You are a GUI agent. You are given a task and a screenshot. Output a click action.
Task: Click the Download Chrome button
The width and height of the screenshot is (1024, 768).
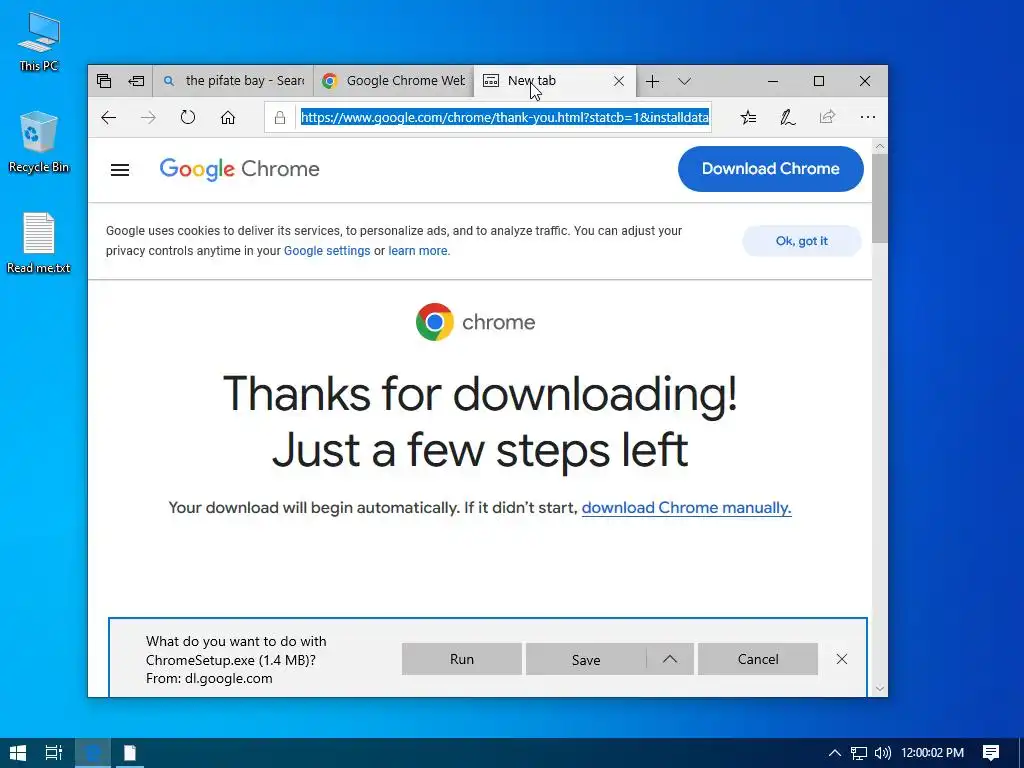771,168
